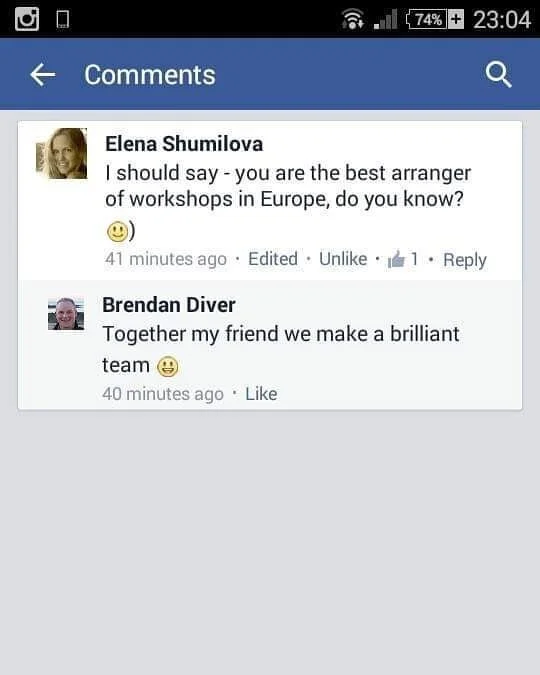Screen dimensions: 540x675
Task: Open search with the magnifier icon
Action: click(499, 75)
